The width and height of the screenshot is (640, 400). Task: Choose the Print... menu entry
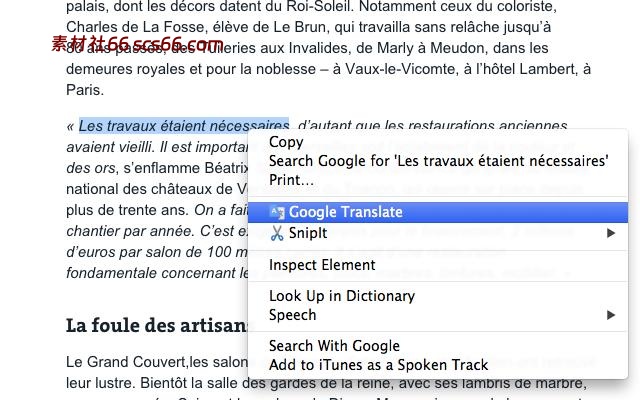pos(291,180)
